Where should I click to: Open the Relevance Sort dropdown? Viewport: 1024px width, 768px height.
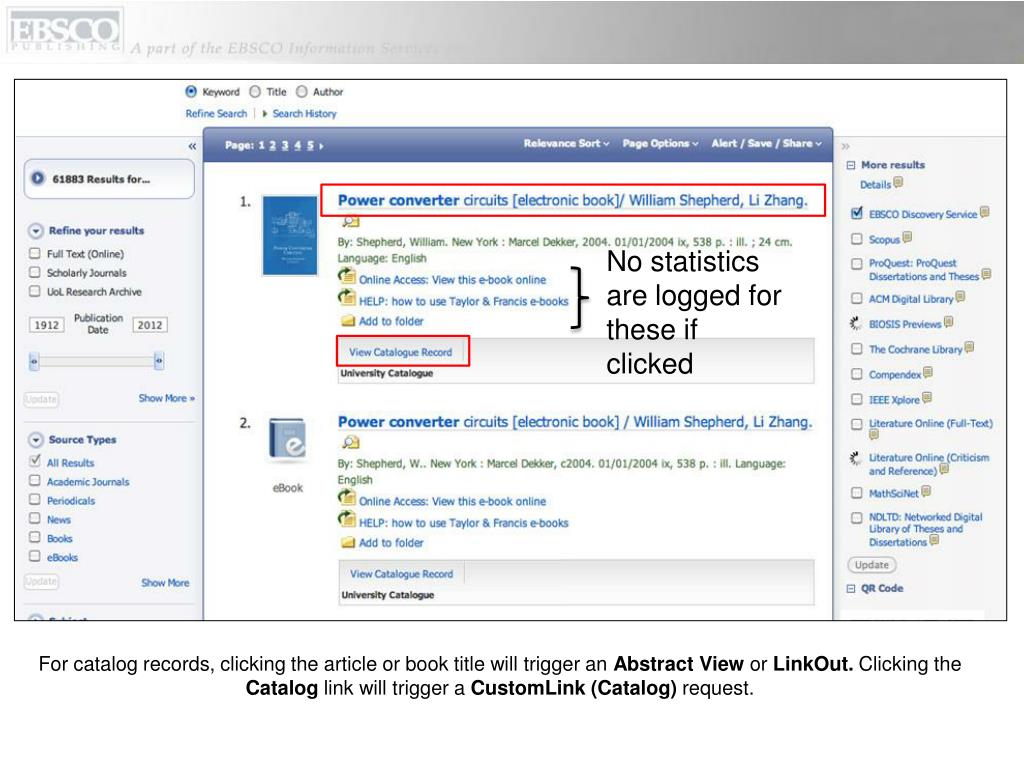pyautogui.click(x=566, y=143)
